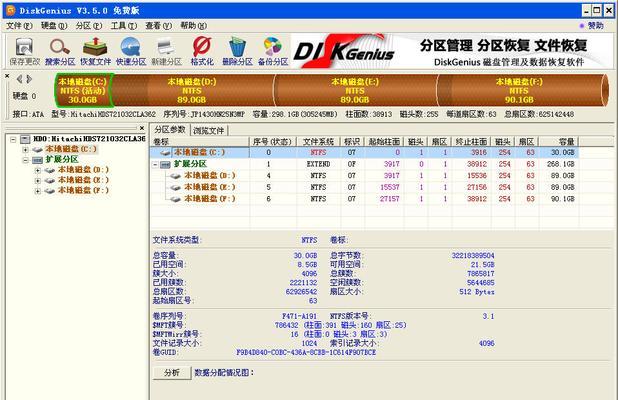
Task: Select 本地磁盘(C:) label in left tree
Action: click(x=71, y=149)
